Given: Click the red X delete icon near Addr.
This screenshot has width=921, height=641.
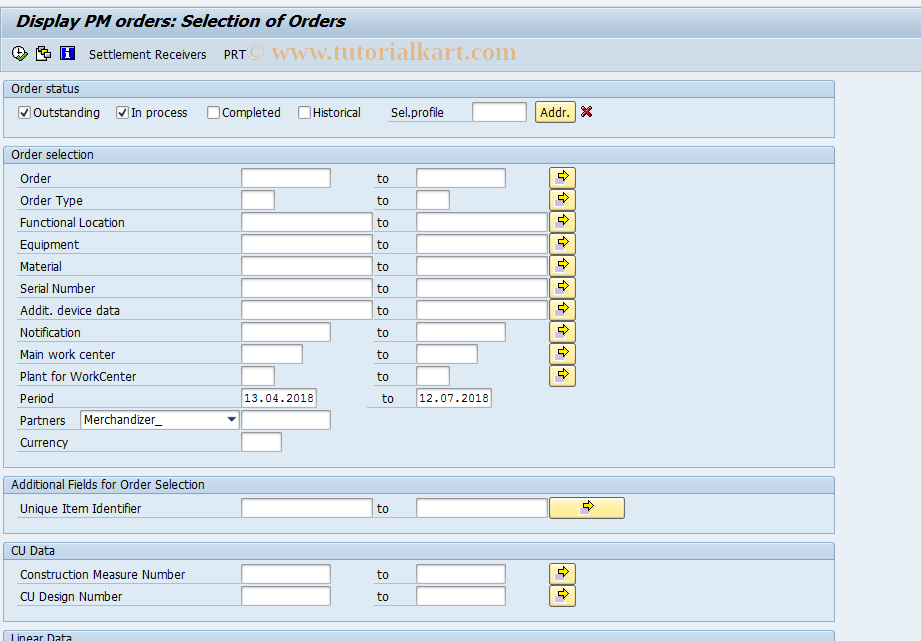Looking at the screenshot, I should coord(586,112).
